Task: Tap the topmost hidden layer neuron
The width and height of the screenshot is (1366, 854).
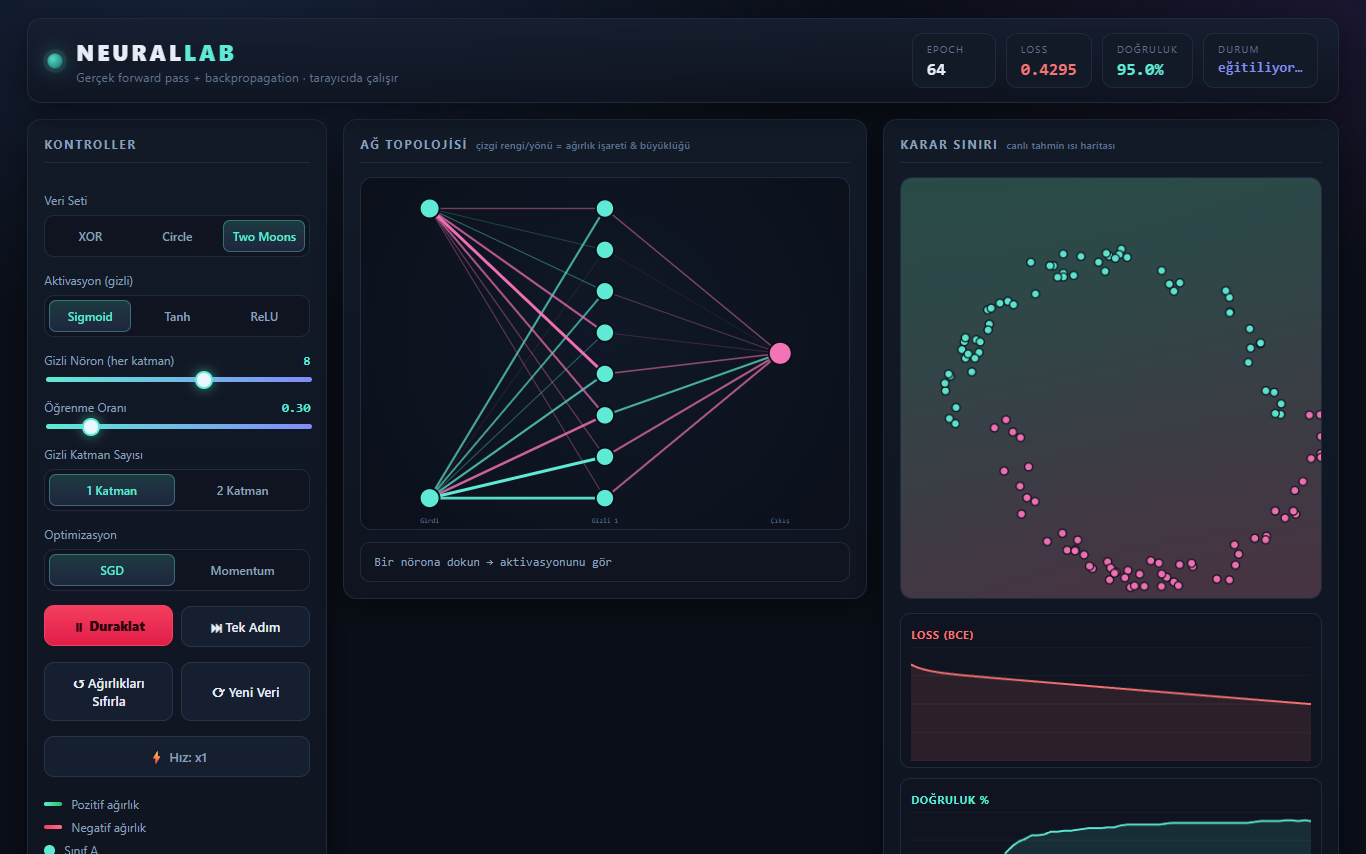Action: [x=605, y=208]
